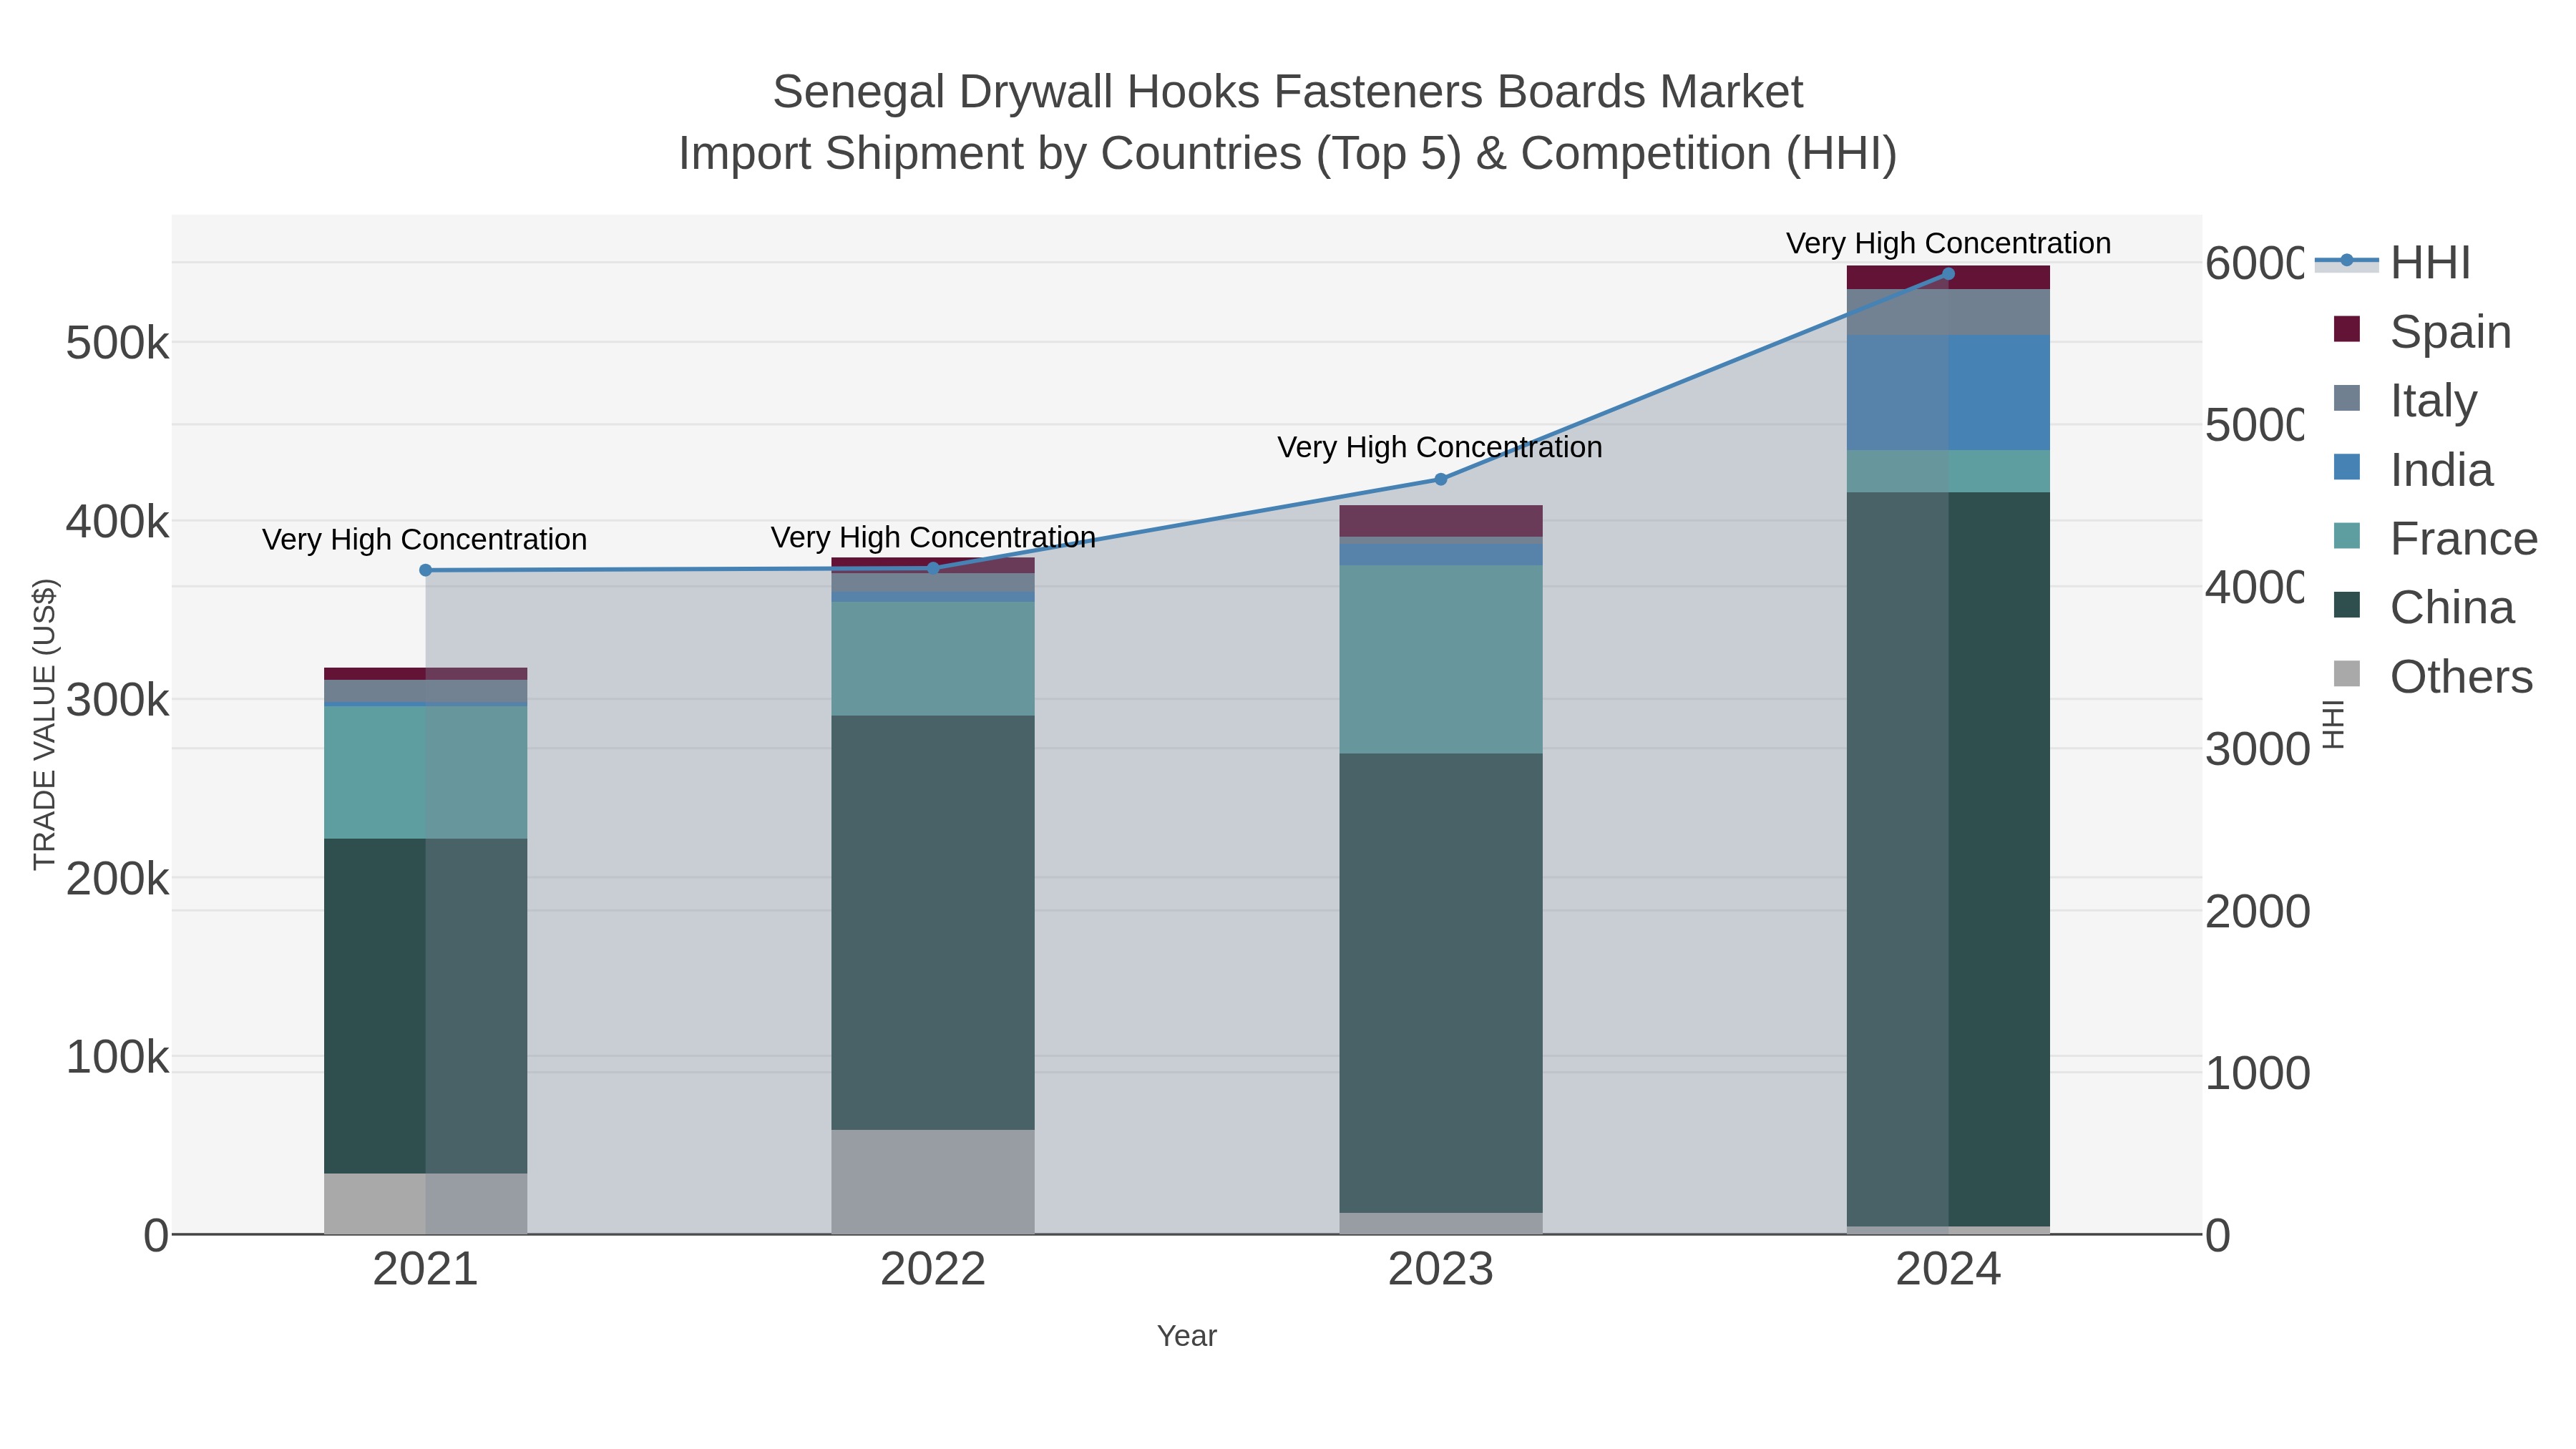
Task: Toggle the China legend entry
Action: (x=2424, y=607)
